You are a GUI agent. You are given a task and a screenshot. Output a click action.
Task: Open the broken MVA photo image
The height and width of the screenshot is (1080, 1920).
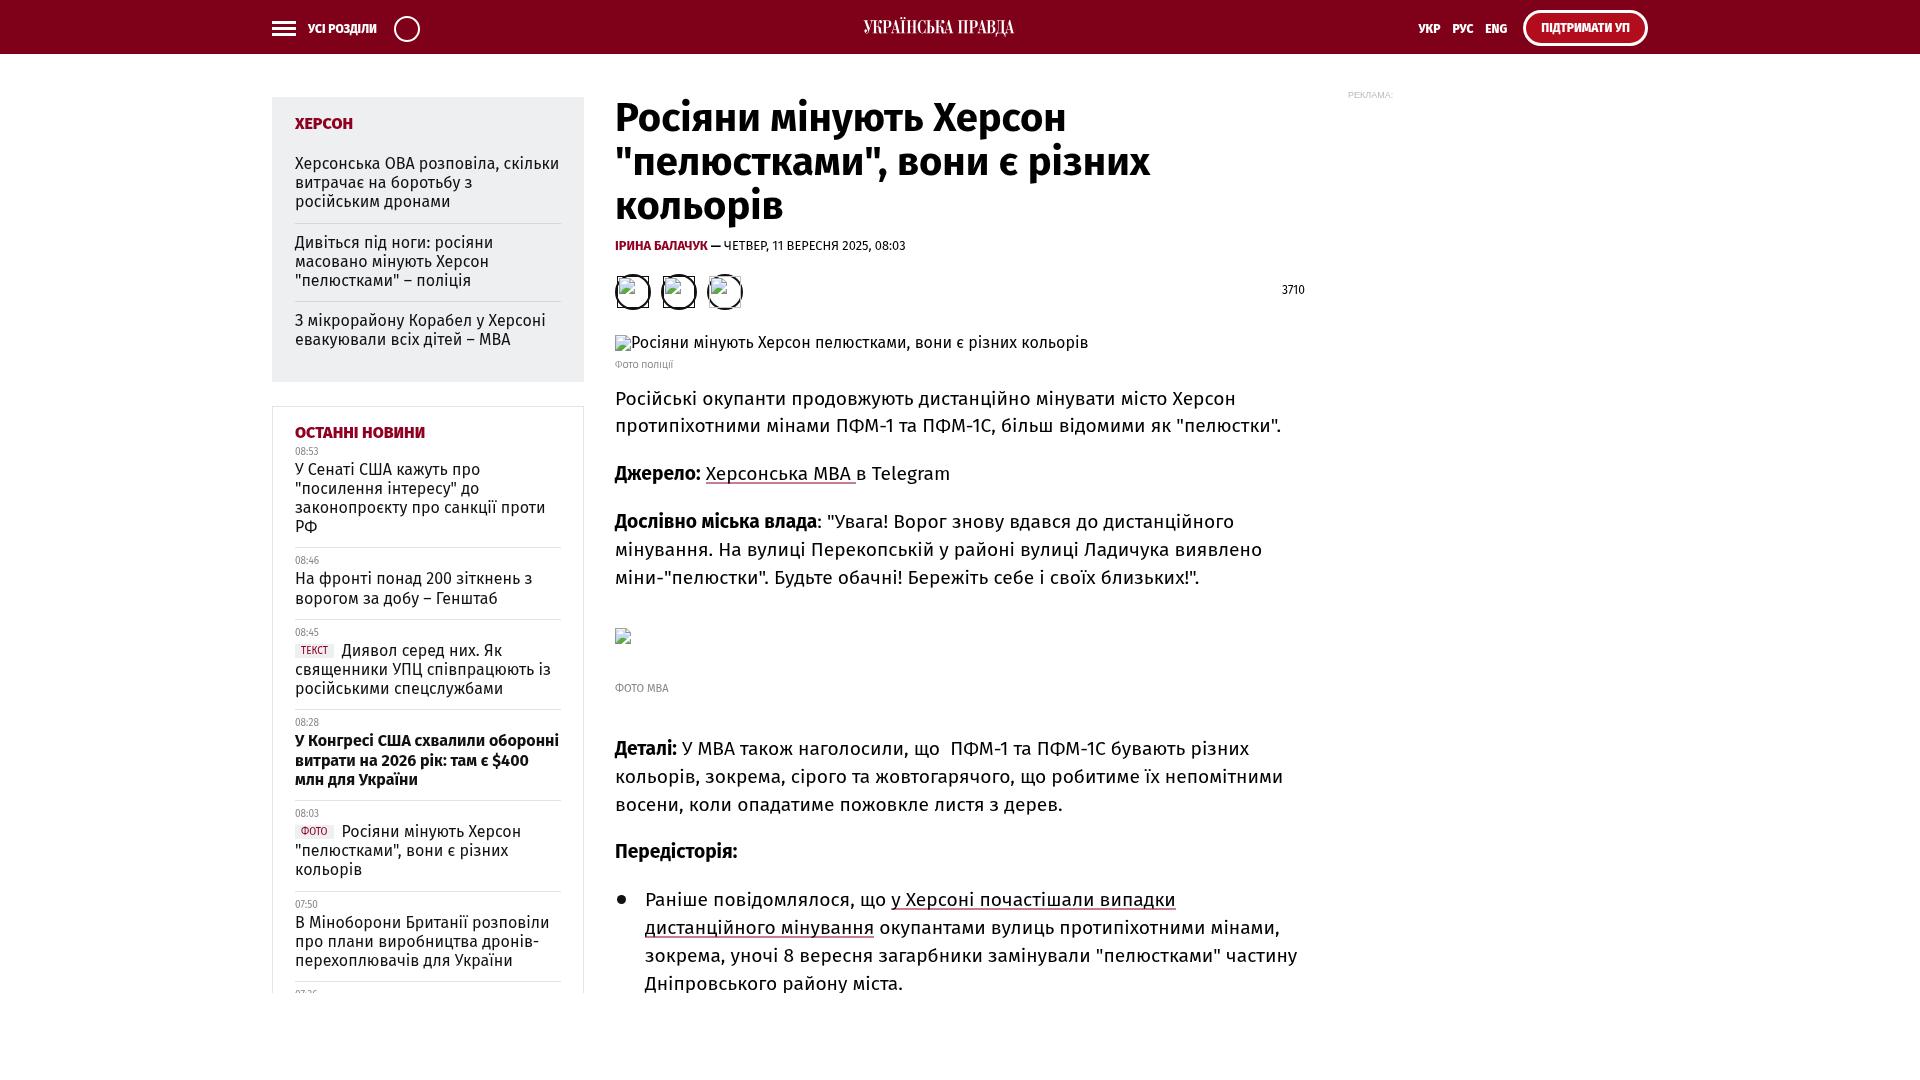pos(623,636)
